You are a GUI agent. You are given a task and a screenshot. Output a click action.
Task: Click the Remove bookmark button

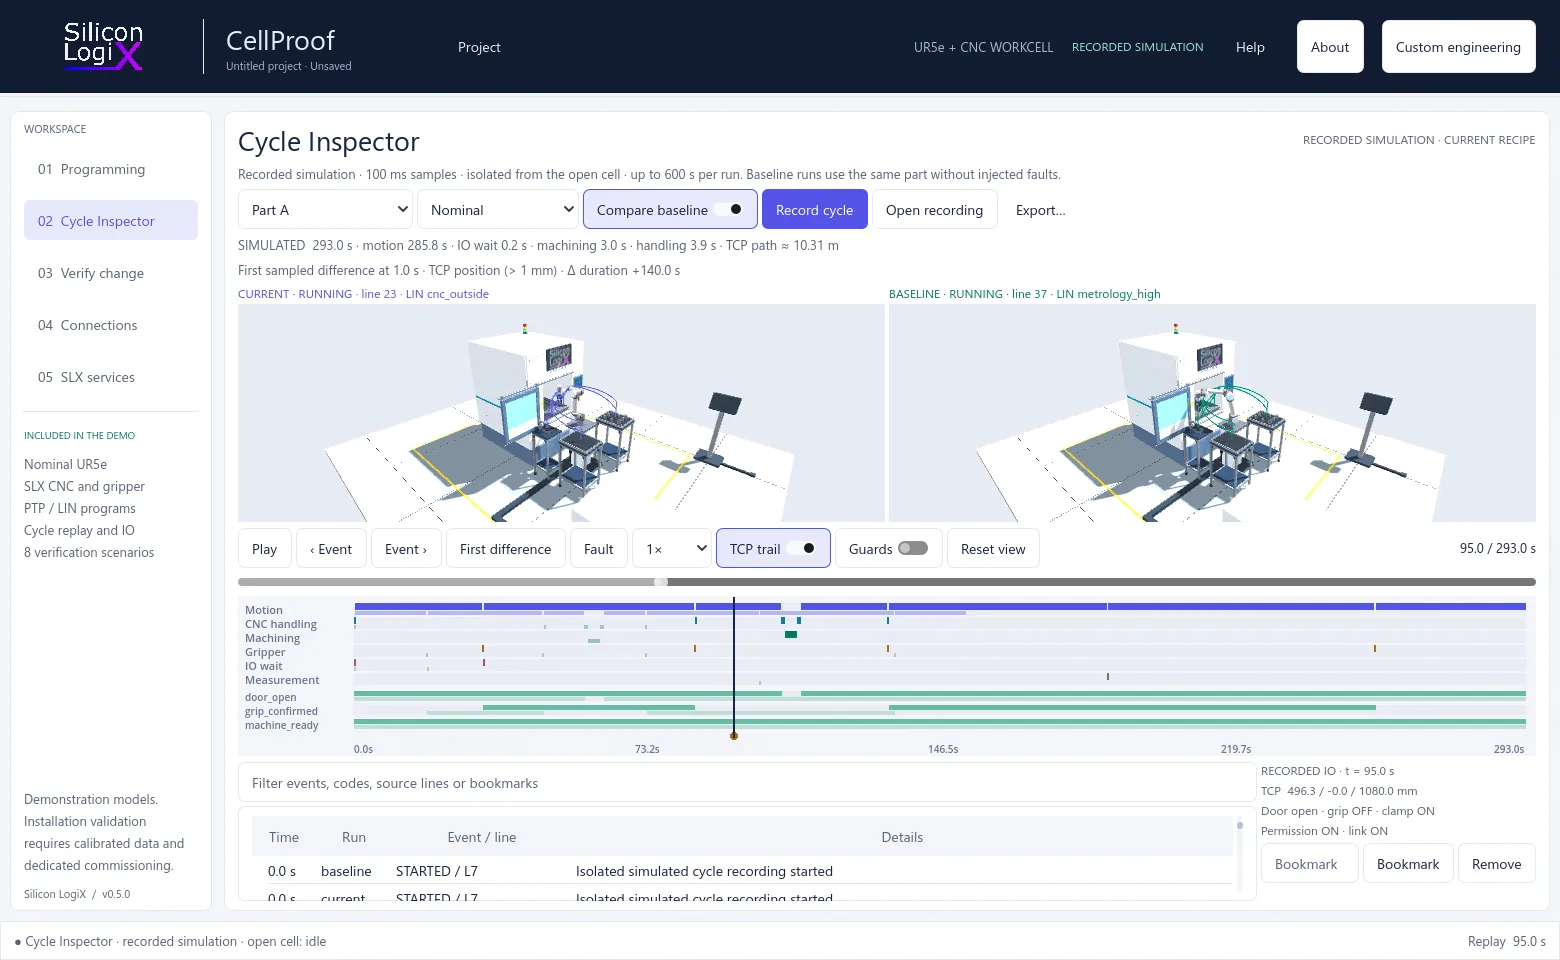[x=1497, y=864]
